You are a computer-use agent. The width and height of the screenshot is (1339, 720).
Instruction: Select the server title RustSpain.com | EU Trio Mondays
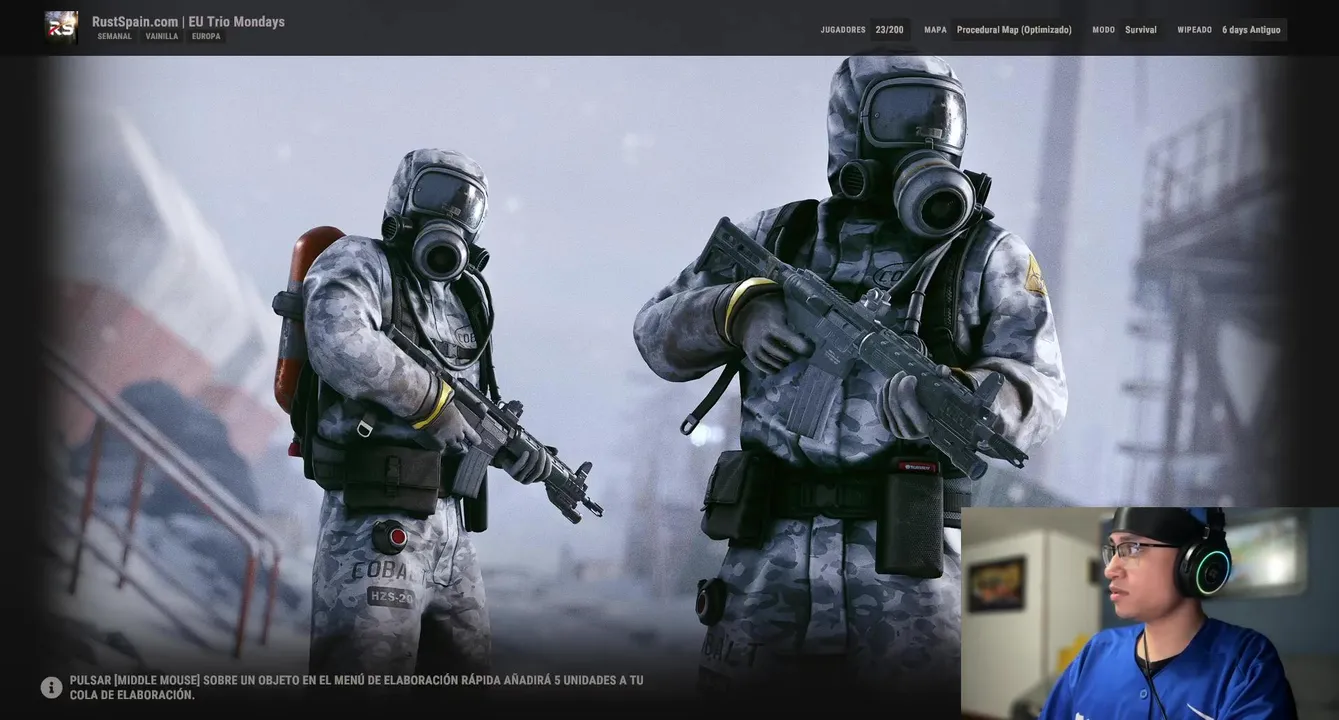pyautogui.click(x=188, y=21)
